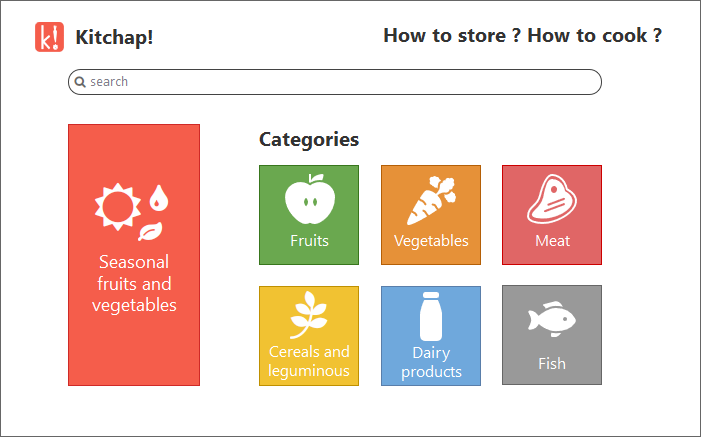The image size is (701, 437).
Task: Click the wheat icon in Cereals tile
Action: (308, 315)
